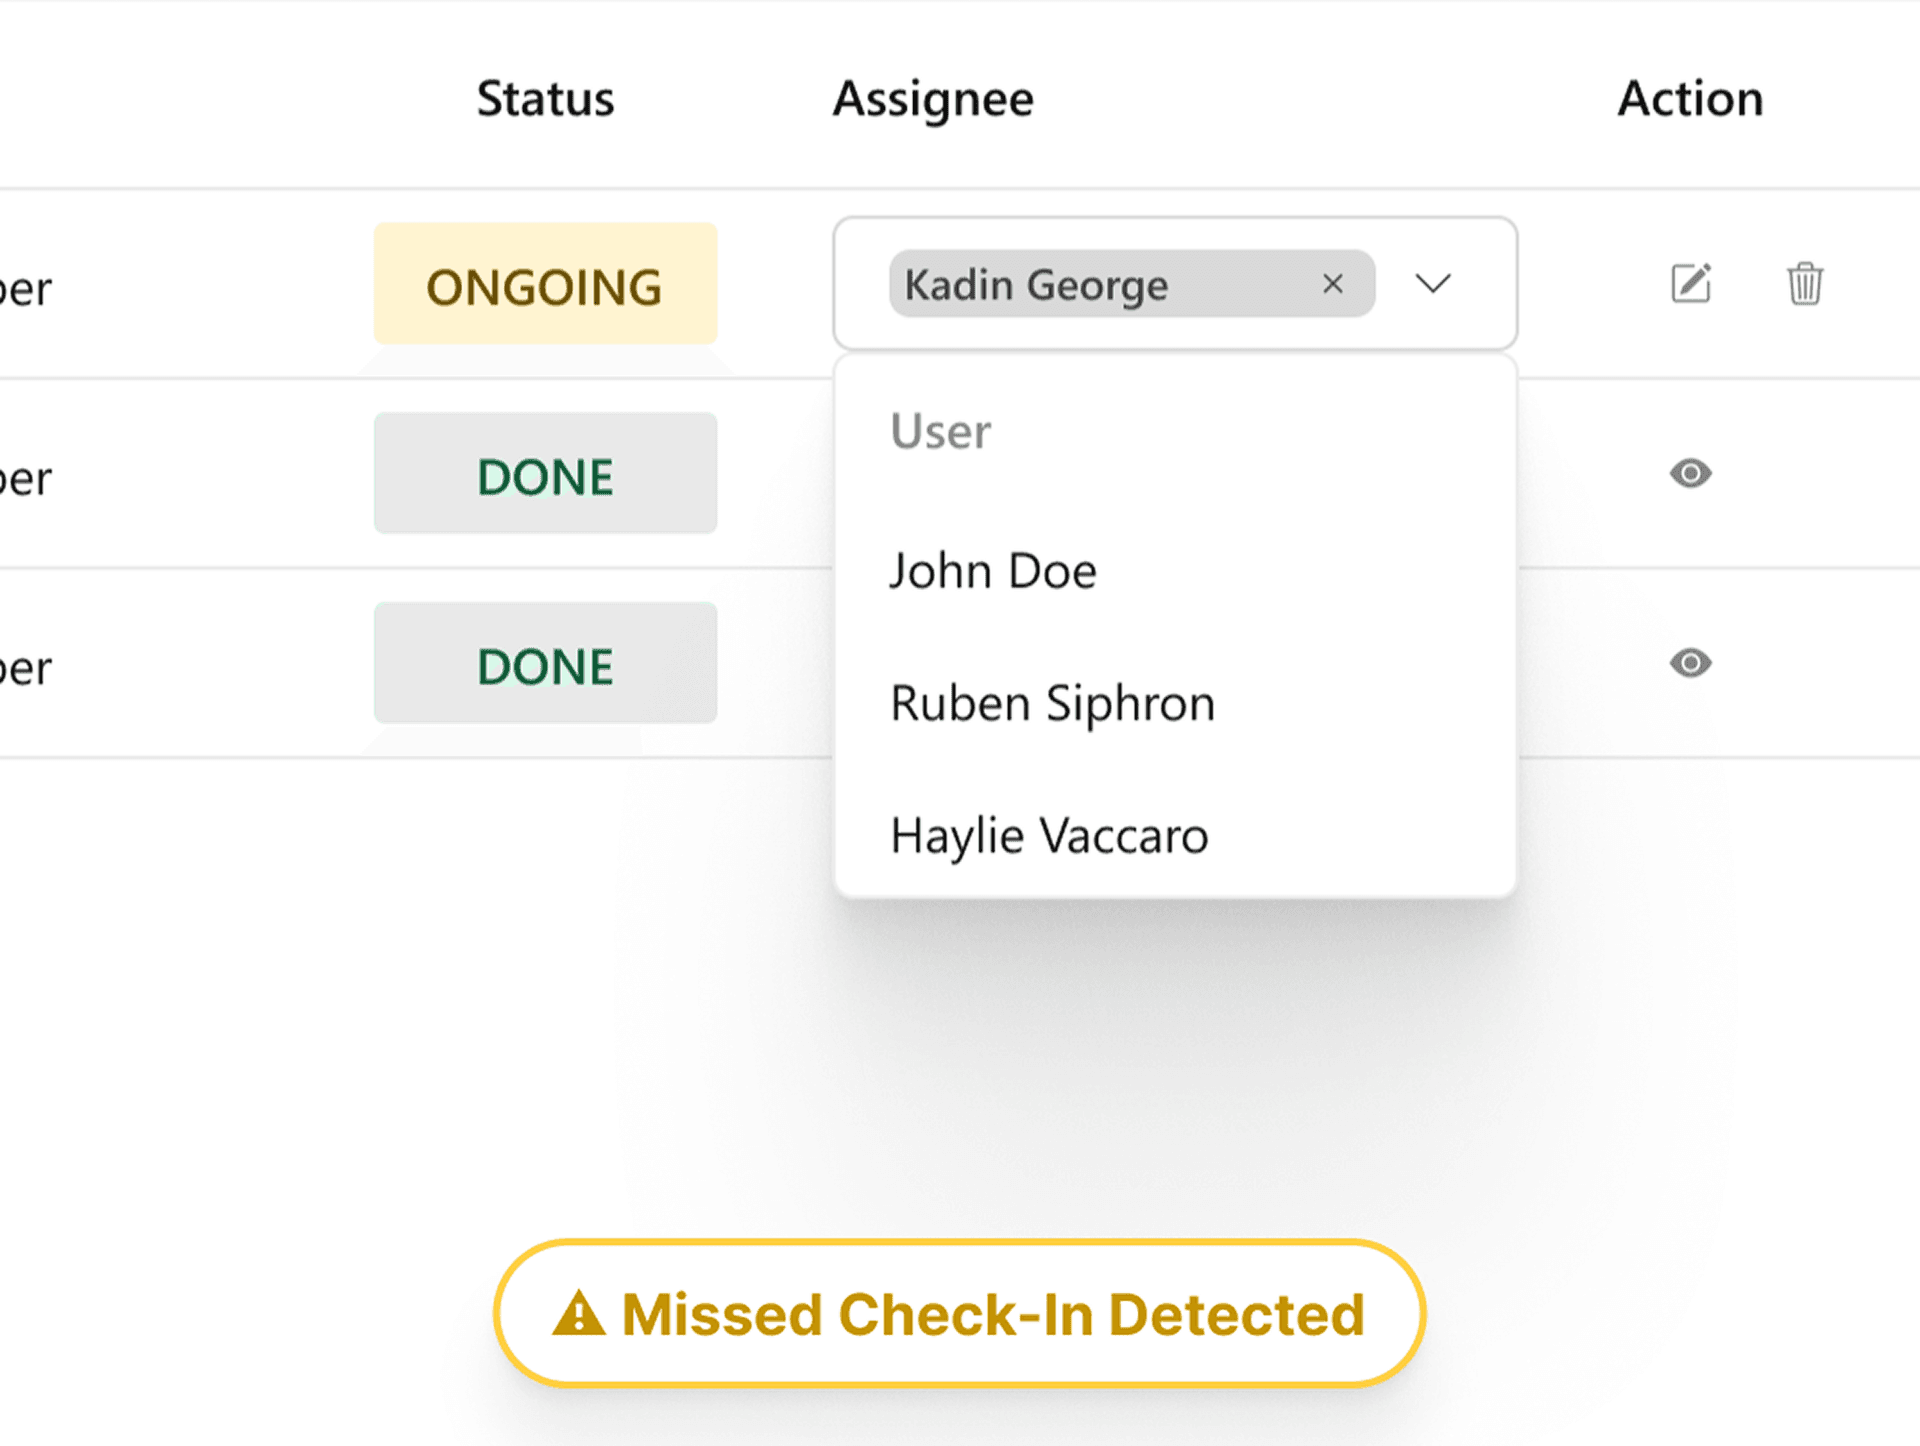Click the Missed Check-In Detected button

coord(960,1314)
